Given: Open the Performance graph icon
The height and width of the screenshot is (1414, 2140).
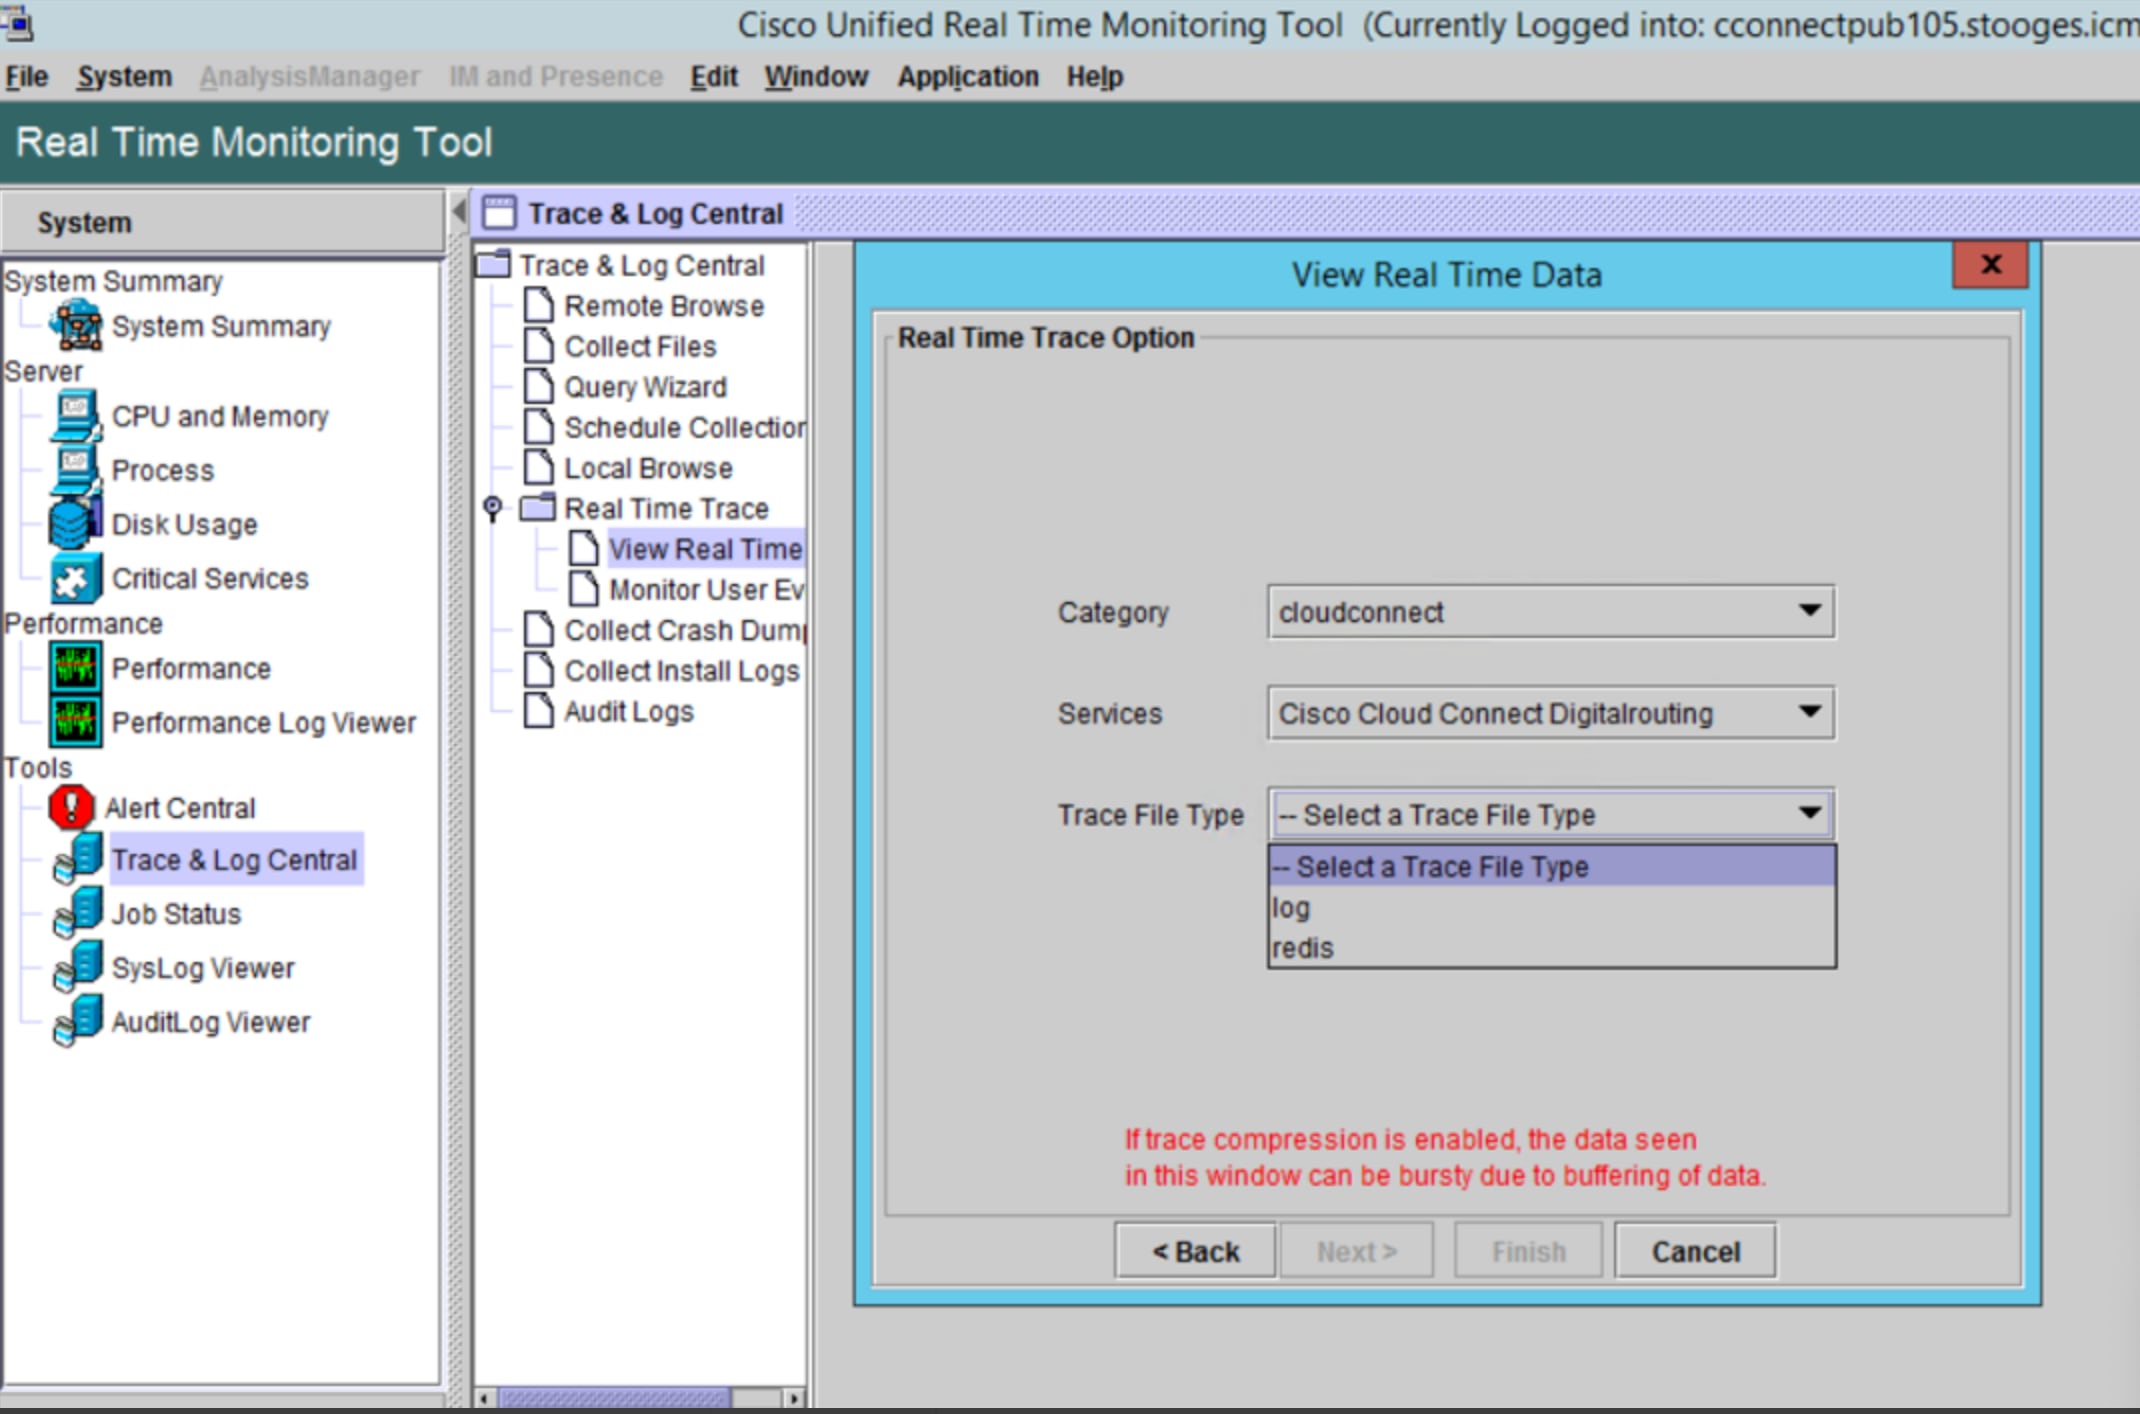Looking at the screenshot, I should tap(76, 668).
